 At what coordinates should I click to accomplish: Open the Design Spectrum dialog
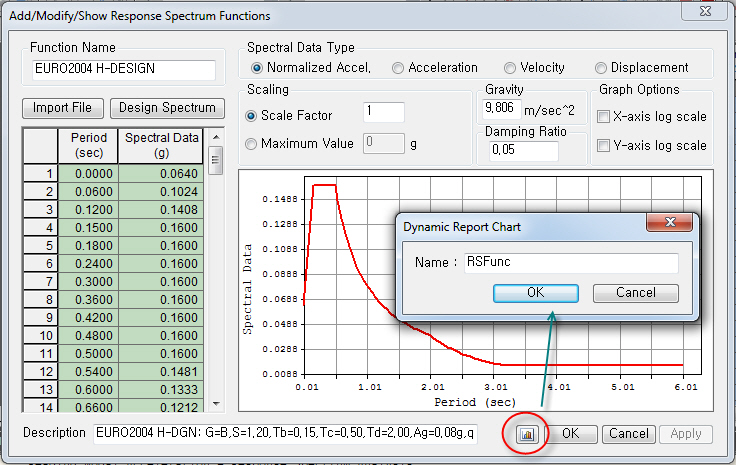[x=165, y=107]
